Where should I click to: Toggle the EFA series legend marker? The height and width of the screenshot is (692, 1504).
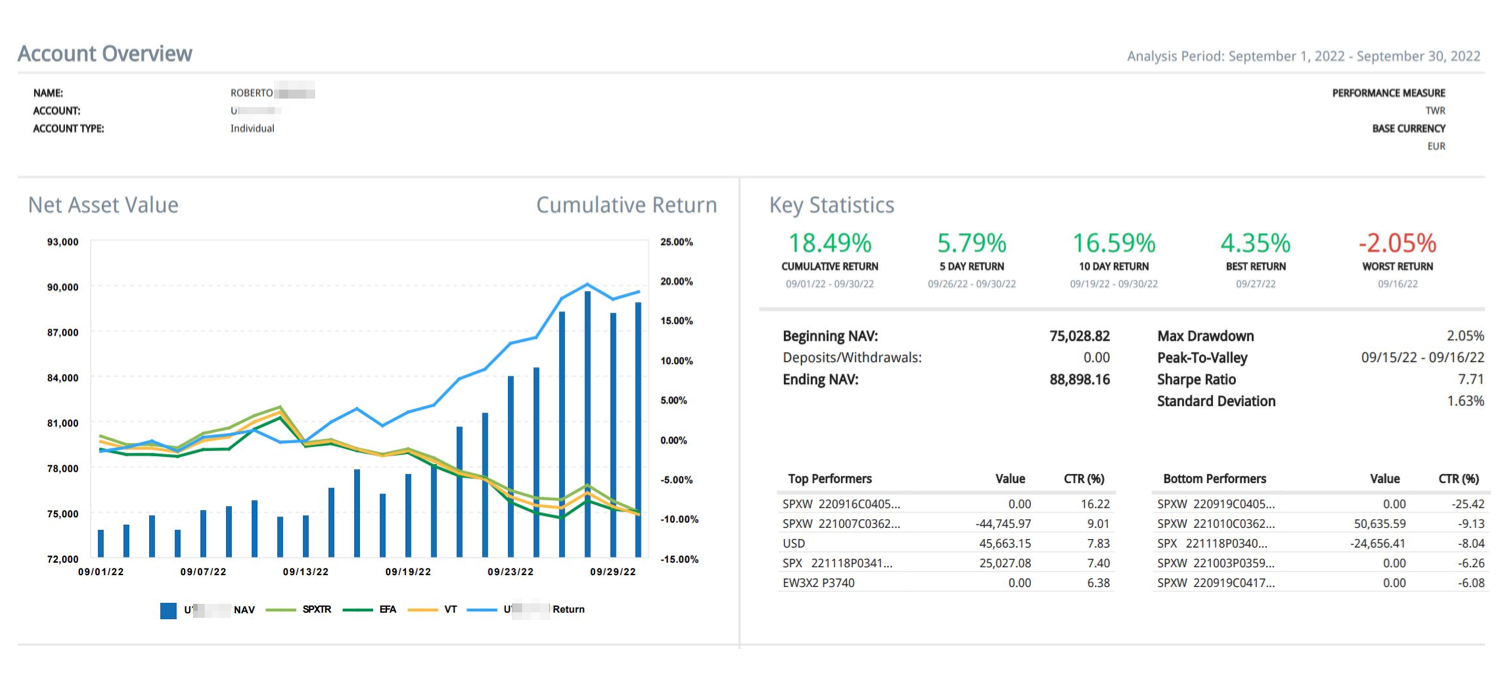[x=359, y=610]
